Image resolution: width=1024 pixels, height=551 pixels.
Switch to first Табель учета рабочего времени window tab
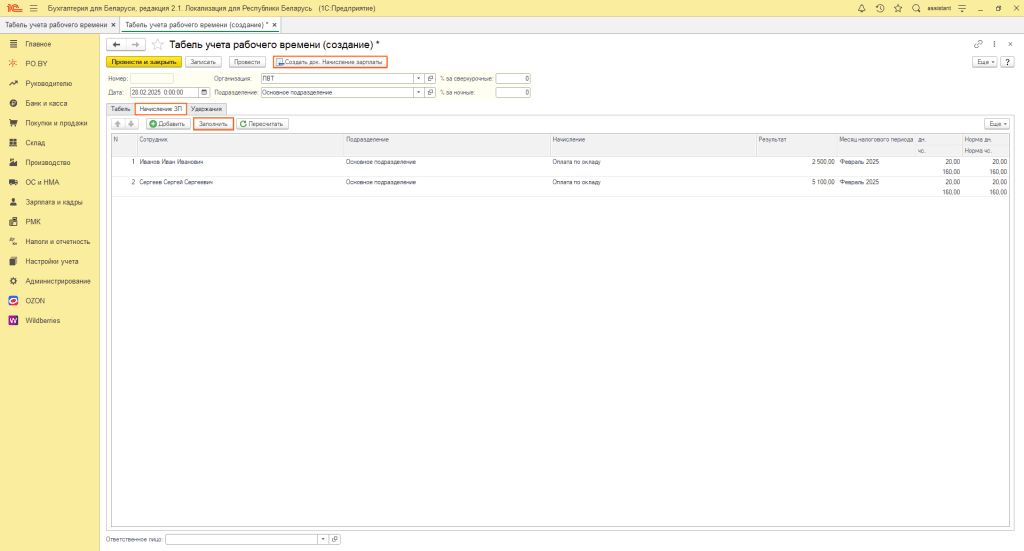pos(56,25)
